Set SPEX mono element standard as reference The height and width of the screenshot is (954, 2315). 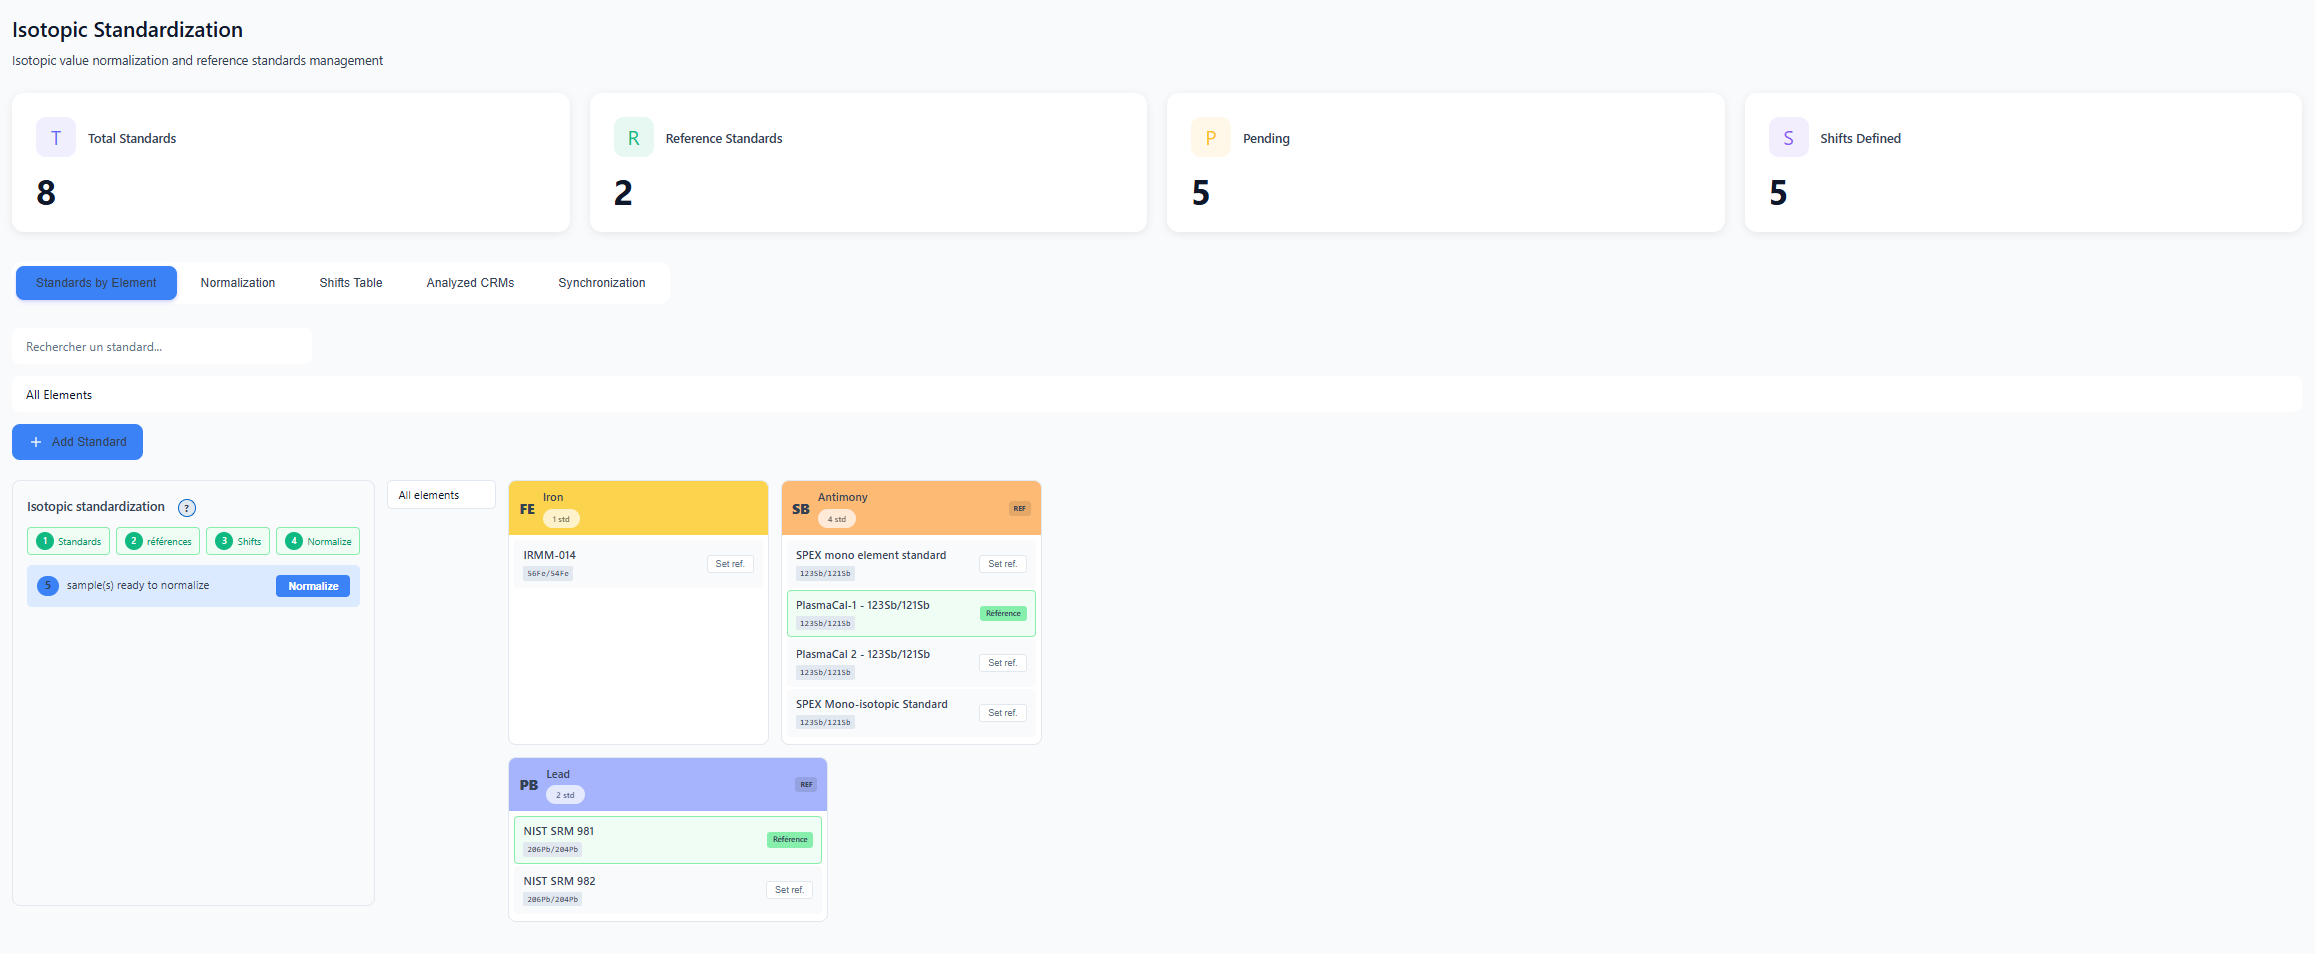[1002, 563]
